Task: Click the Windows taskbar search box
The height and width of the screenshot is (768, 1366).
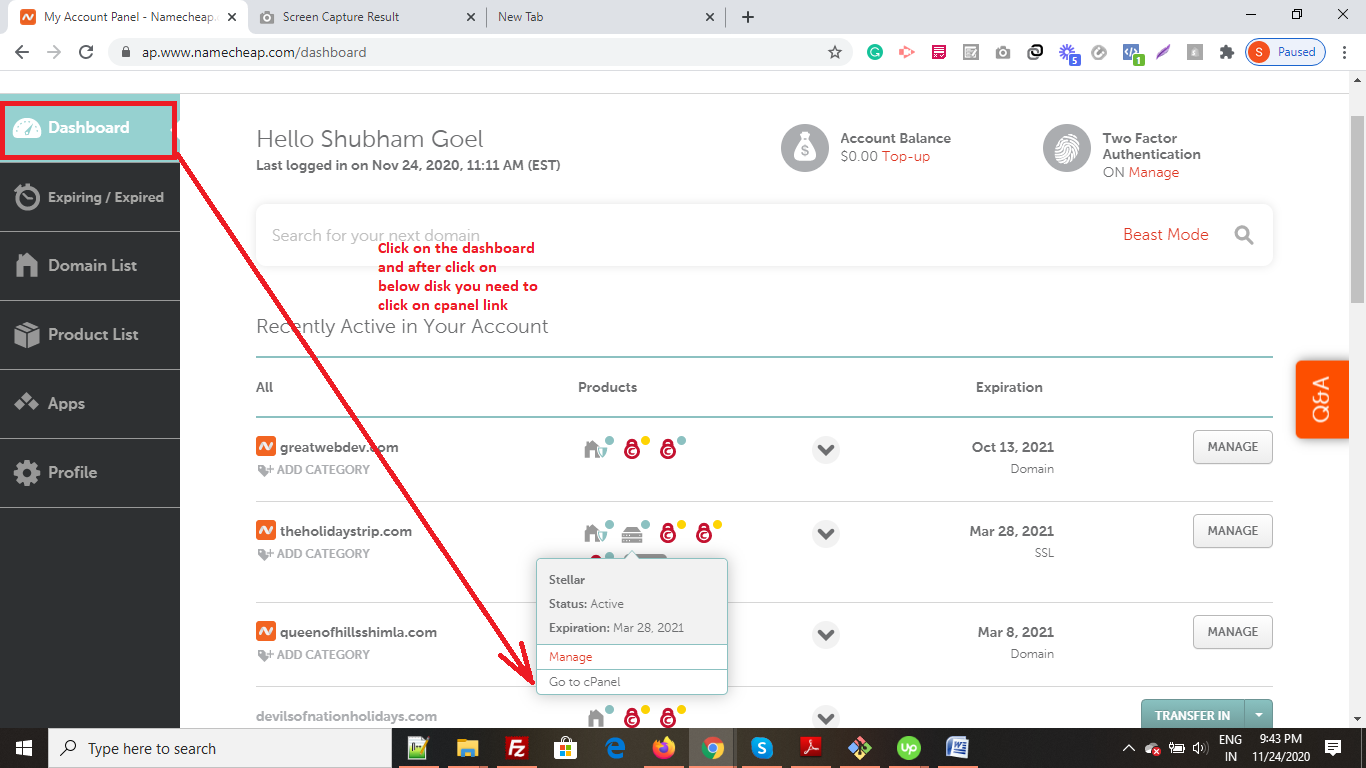Action: (220, 748)
